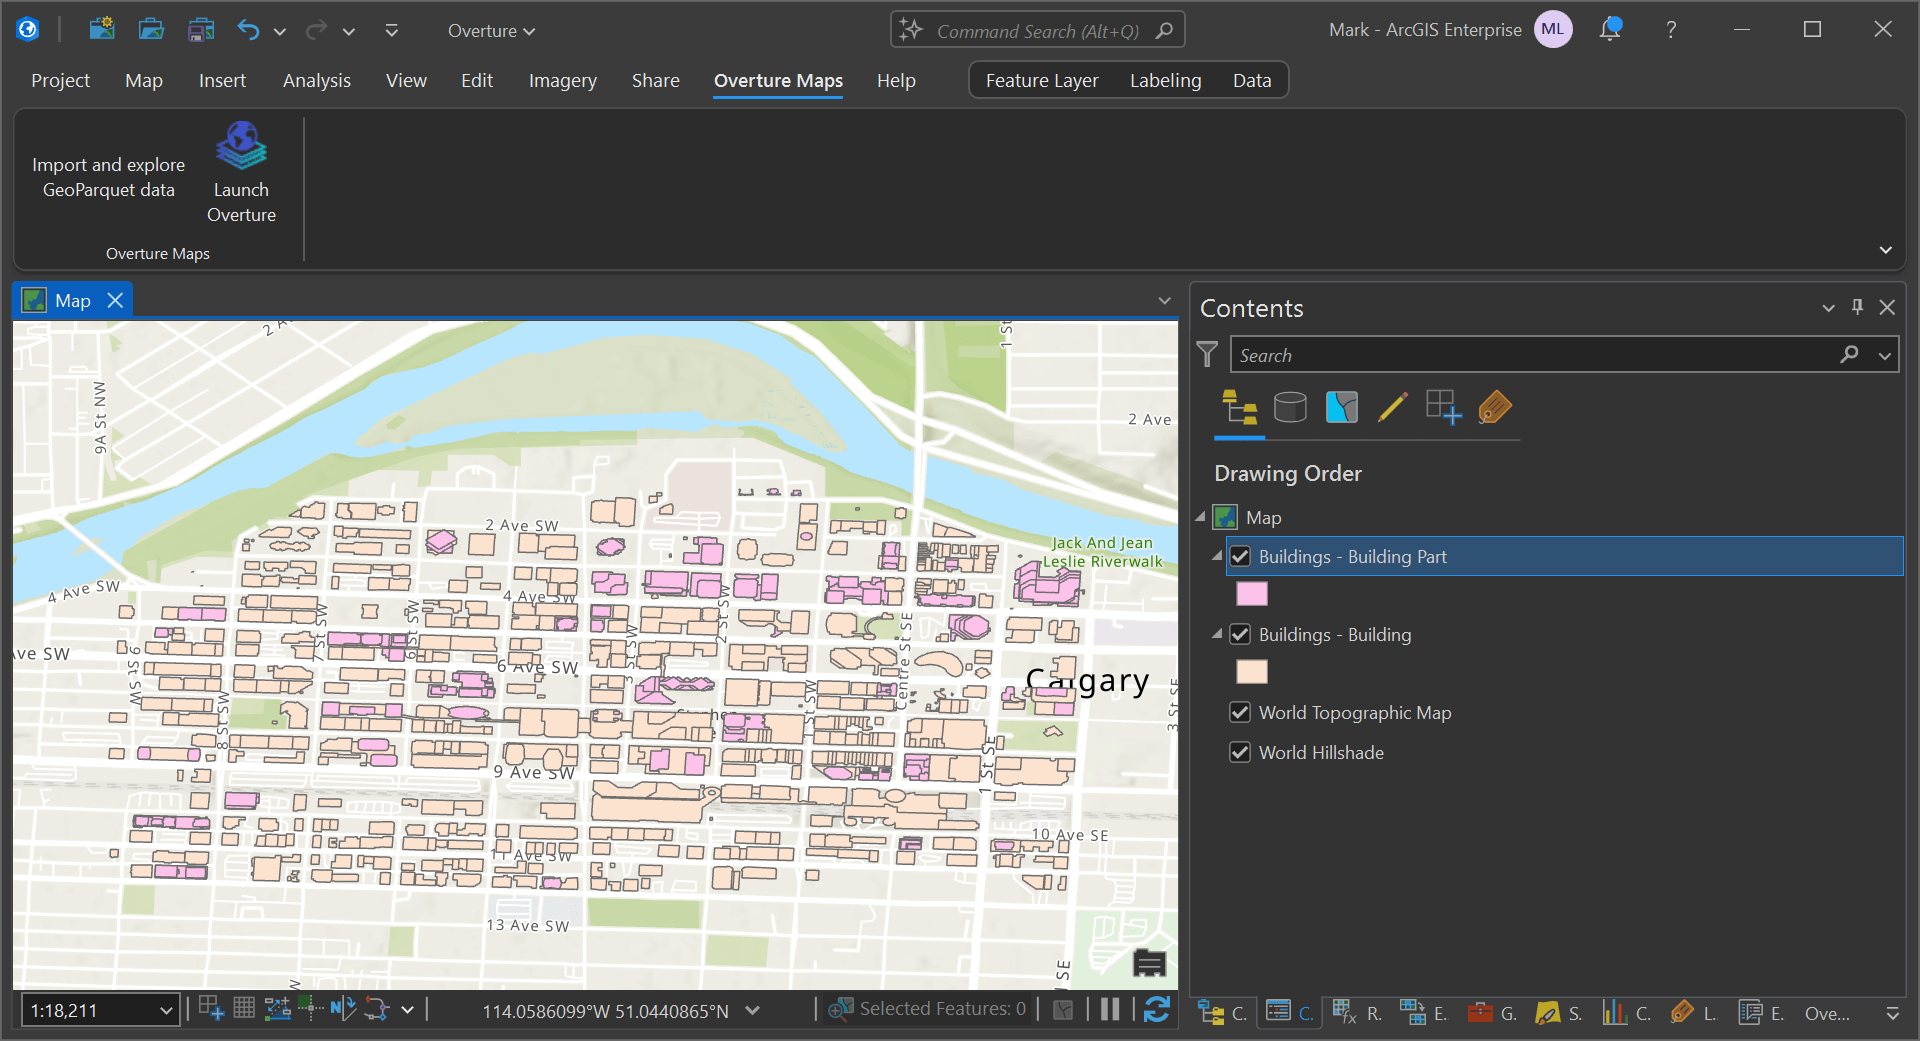
Task: Pin the Contents pane with auto-hide
Action: (x=1857, y=307)
